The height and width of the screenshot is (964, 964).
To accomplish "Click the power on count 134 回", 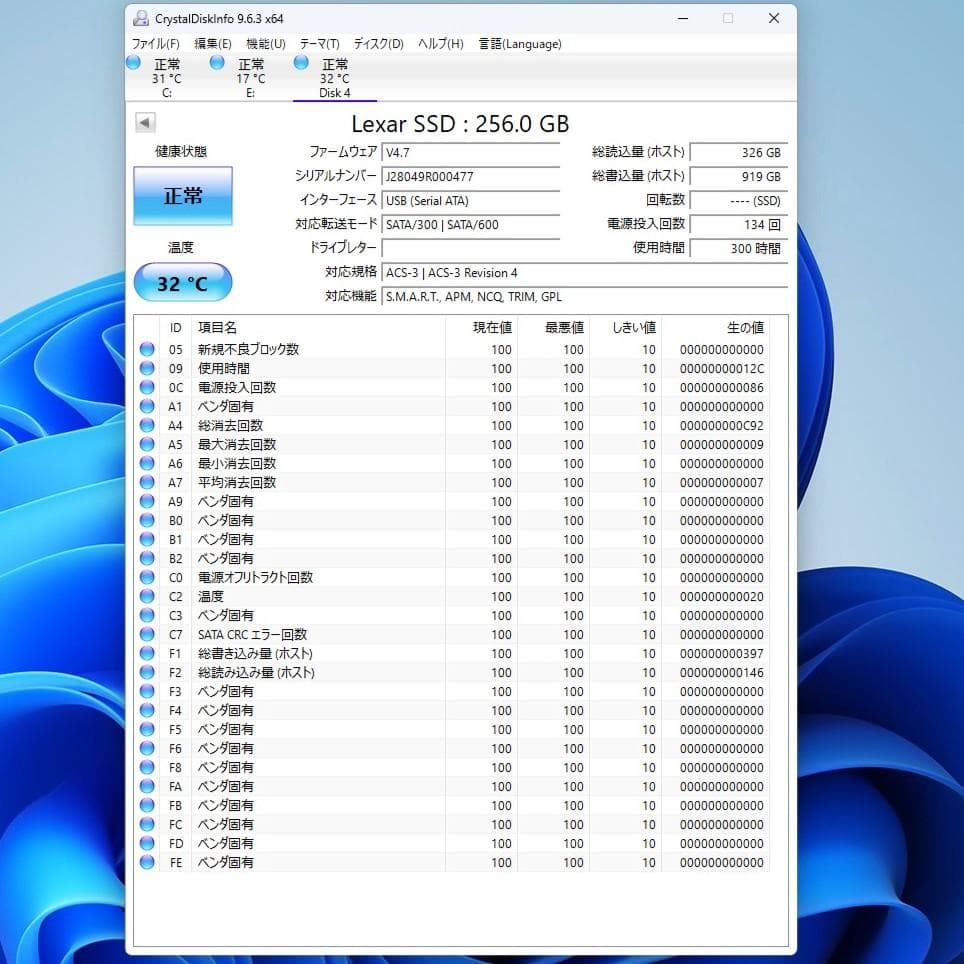I will [x=739, y=224].
